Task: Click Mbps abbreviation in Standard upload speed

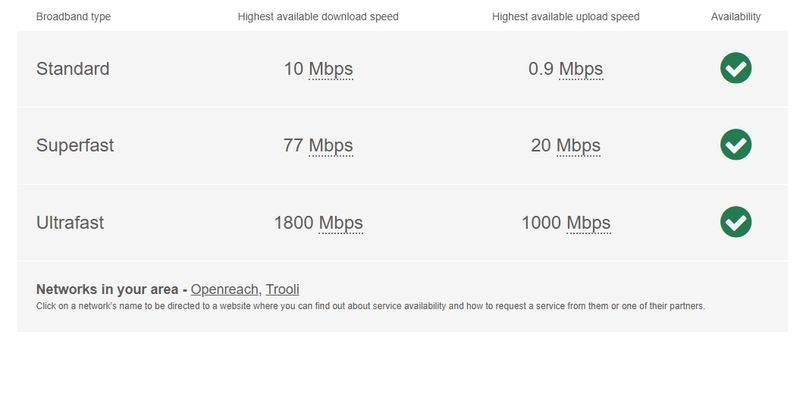Action: [580, 69]
